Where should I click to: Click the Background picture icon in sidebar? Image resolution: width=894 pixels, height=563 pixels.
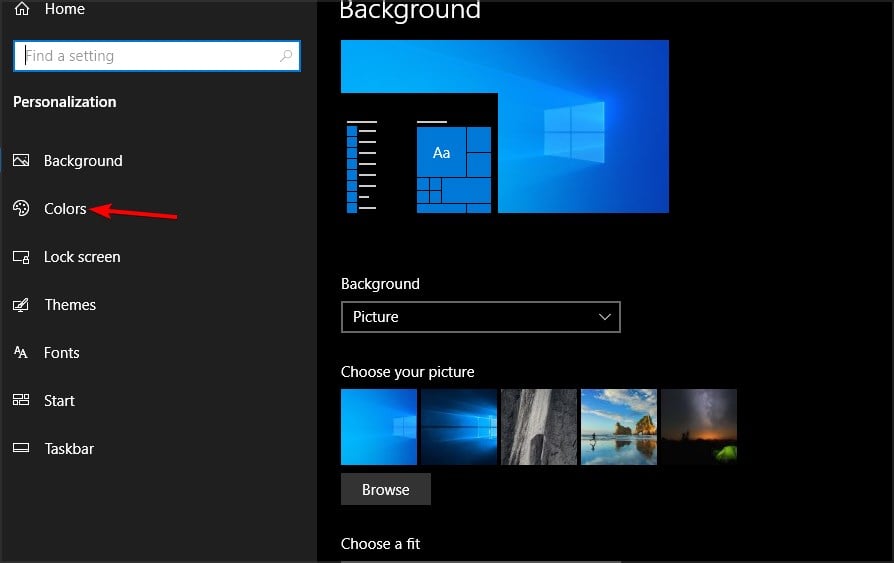coord(21,160)
